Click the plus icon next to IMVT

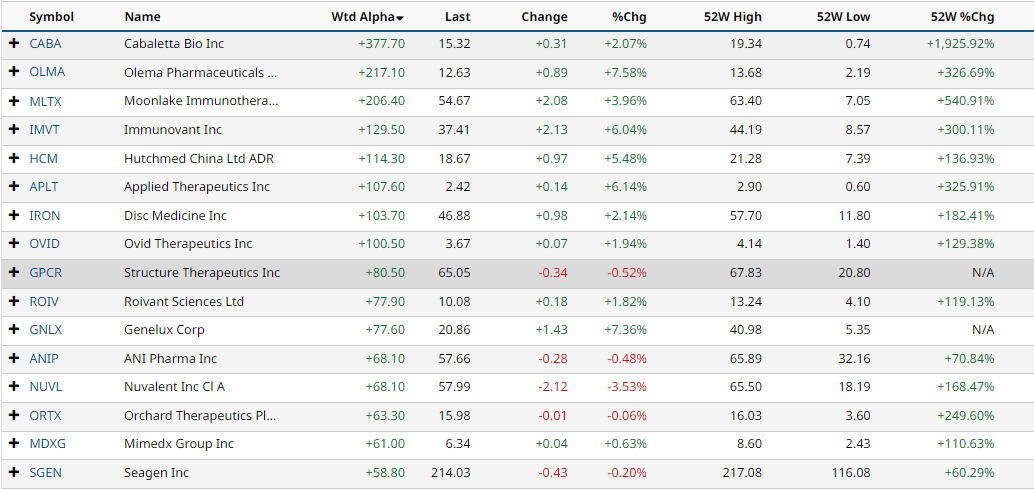[14, 130]
